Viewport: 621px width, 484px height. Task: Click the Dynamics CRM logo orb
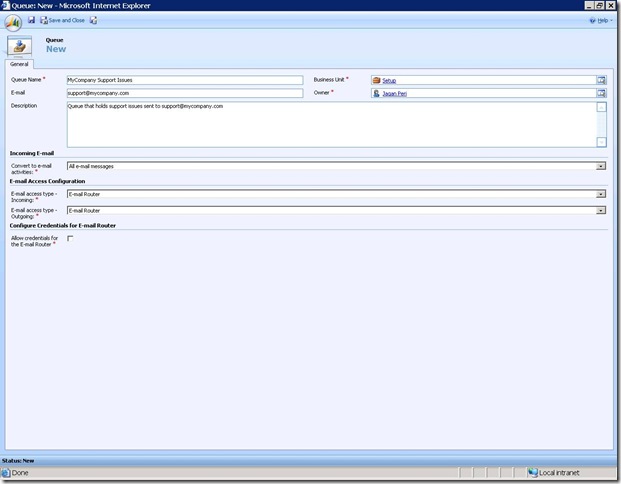13,22
